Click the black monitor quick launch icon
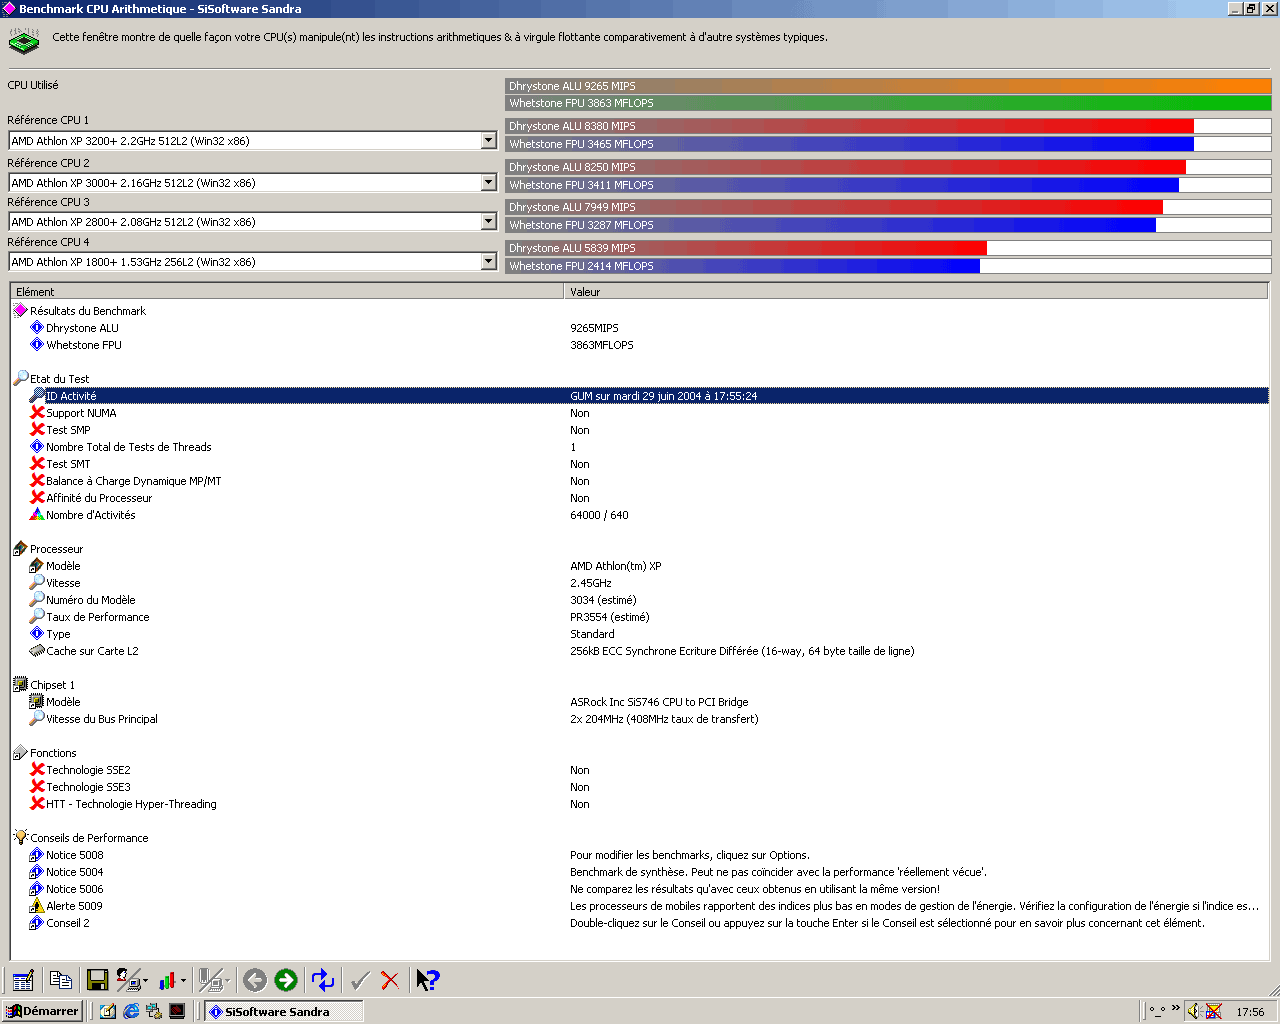The image size is (1280, 1024). (177, 1011)
